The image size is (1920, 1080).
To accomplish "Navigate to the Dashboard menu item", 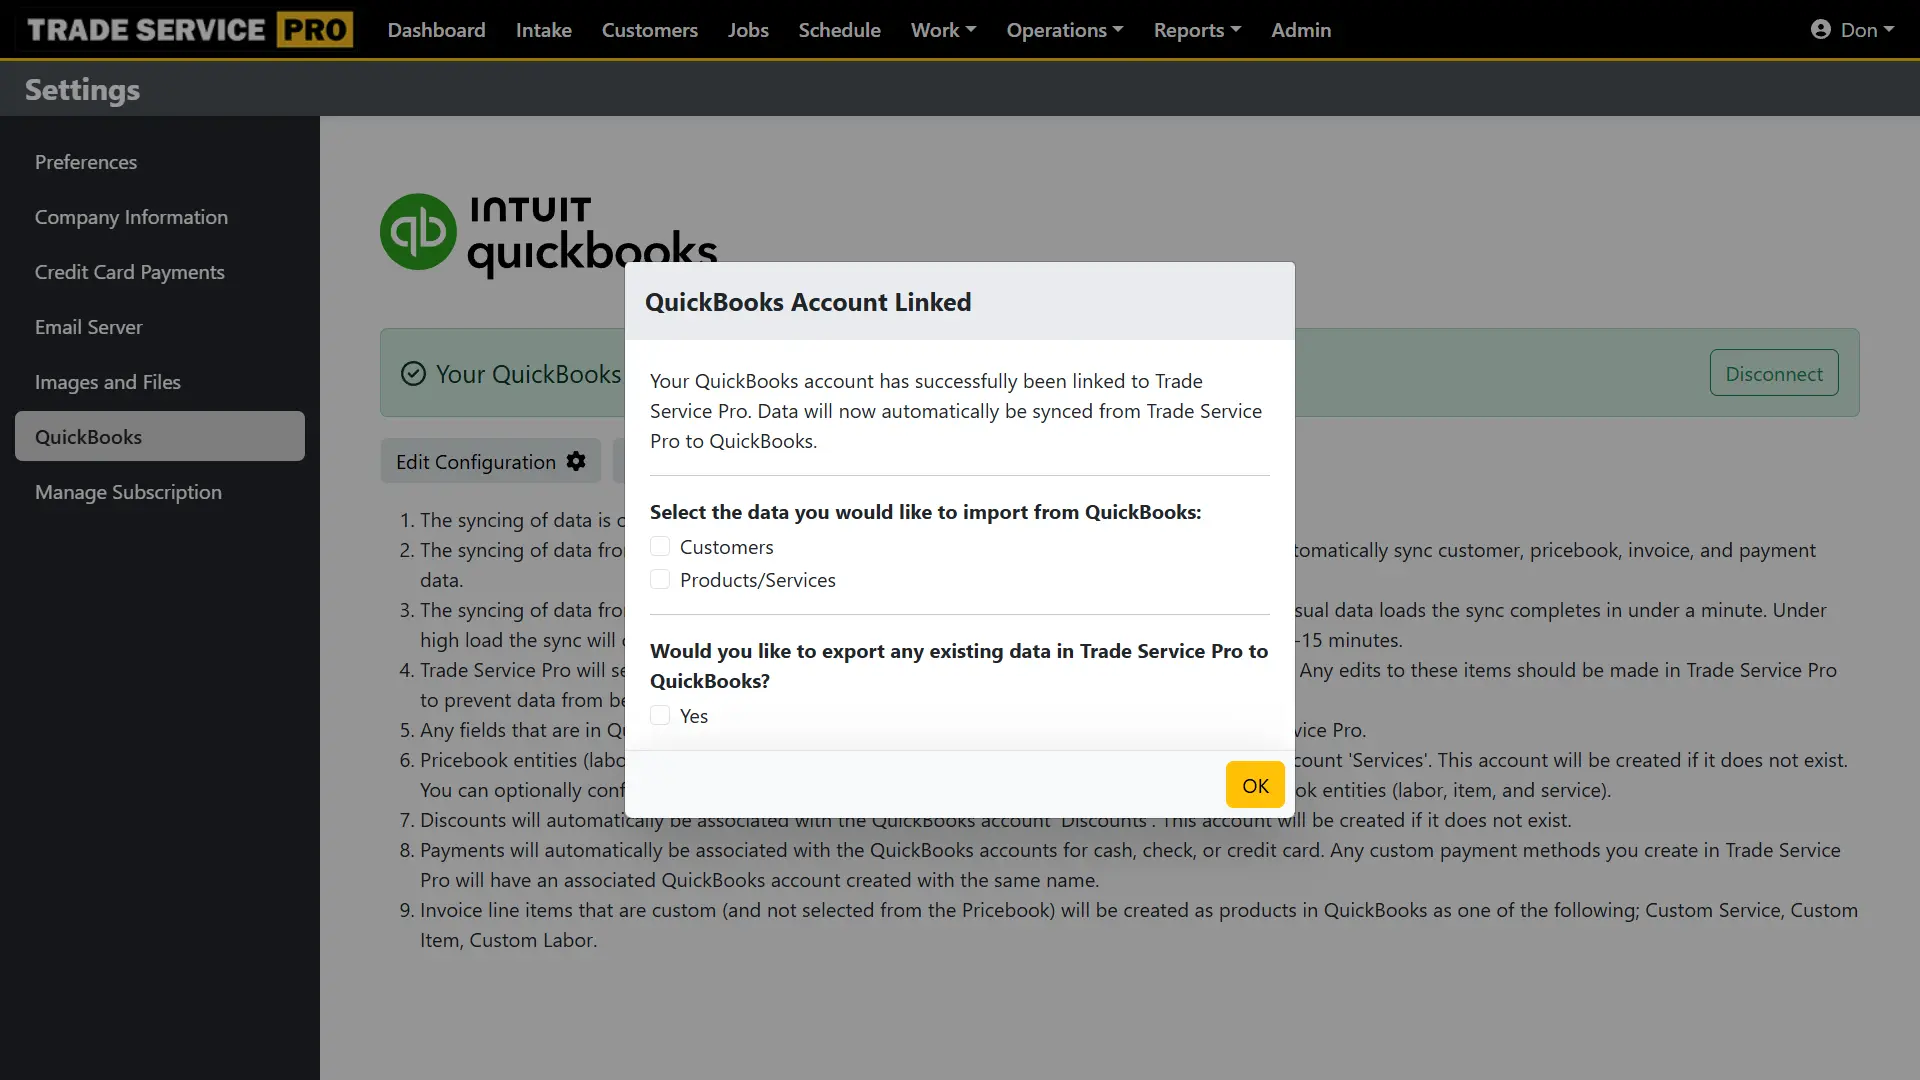I will (436, 29).
